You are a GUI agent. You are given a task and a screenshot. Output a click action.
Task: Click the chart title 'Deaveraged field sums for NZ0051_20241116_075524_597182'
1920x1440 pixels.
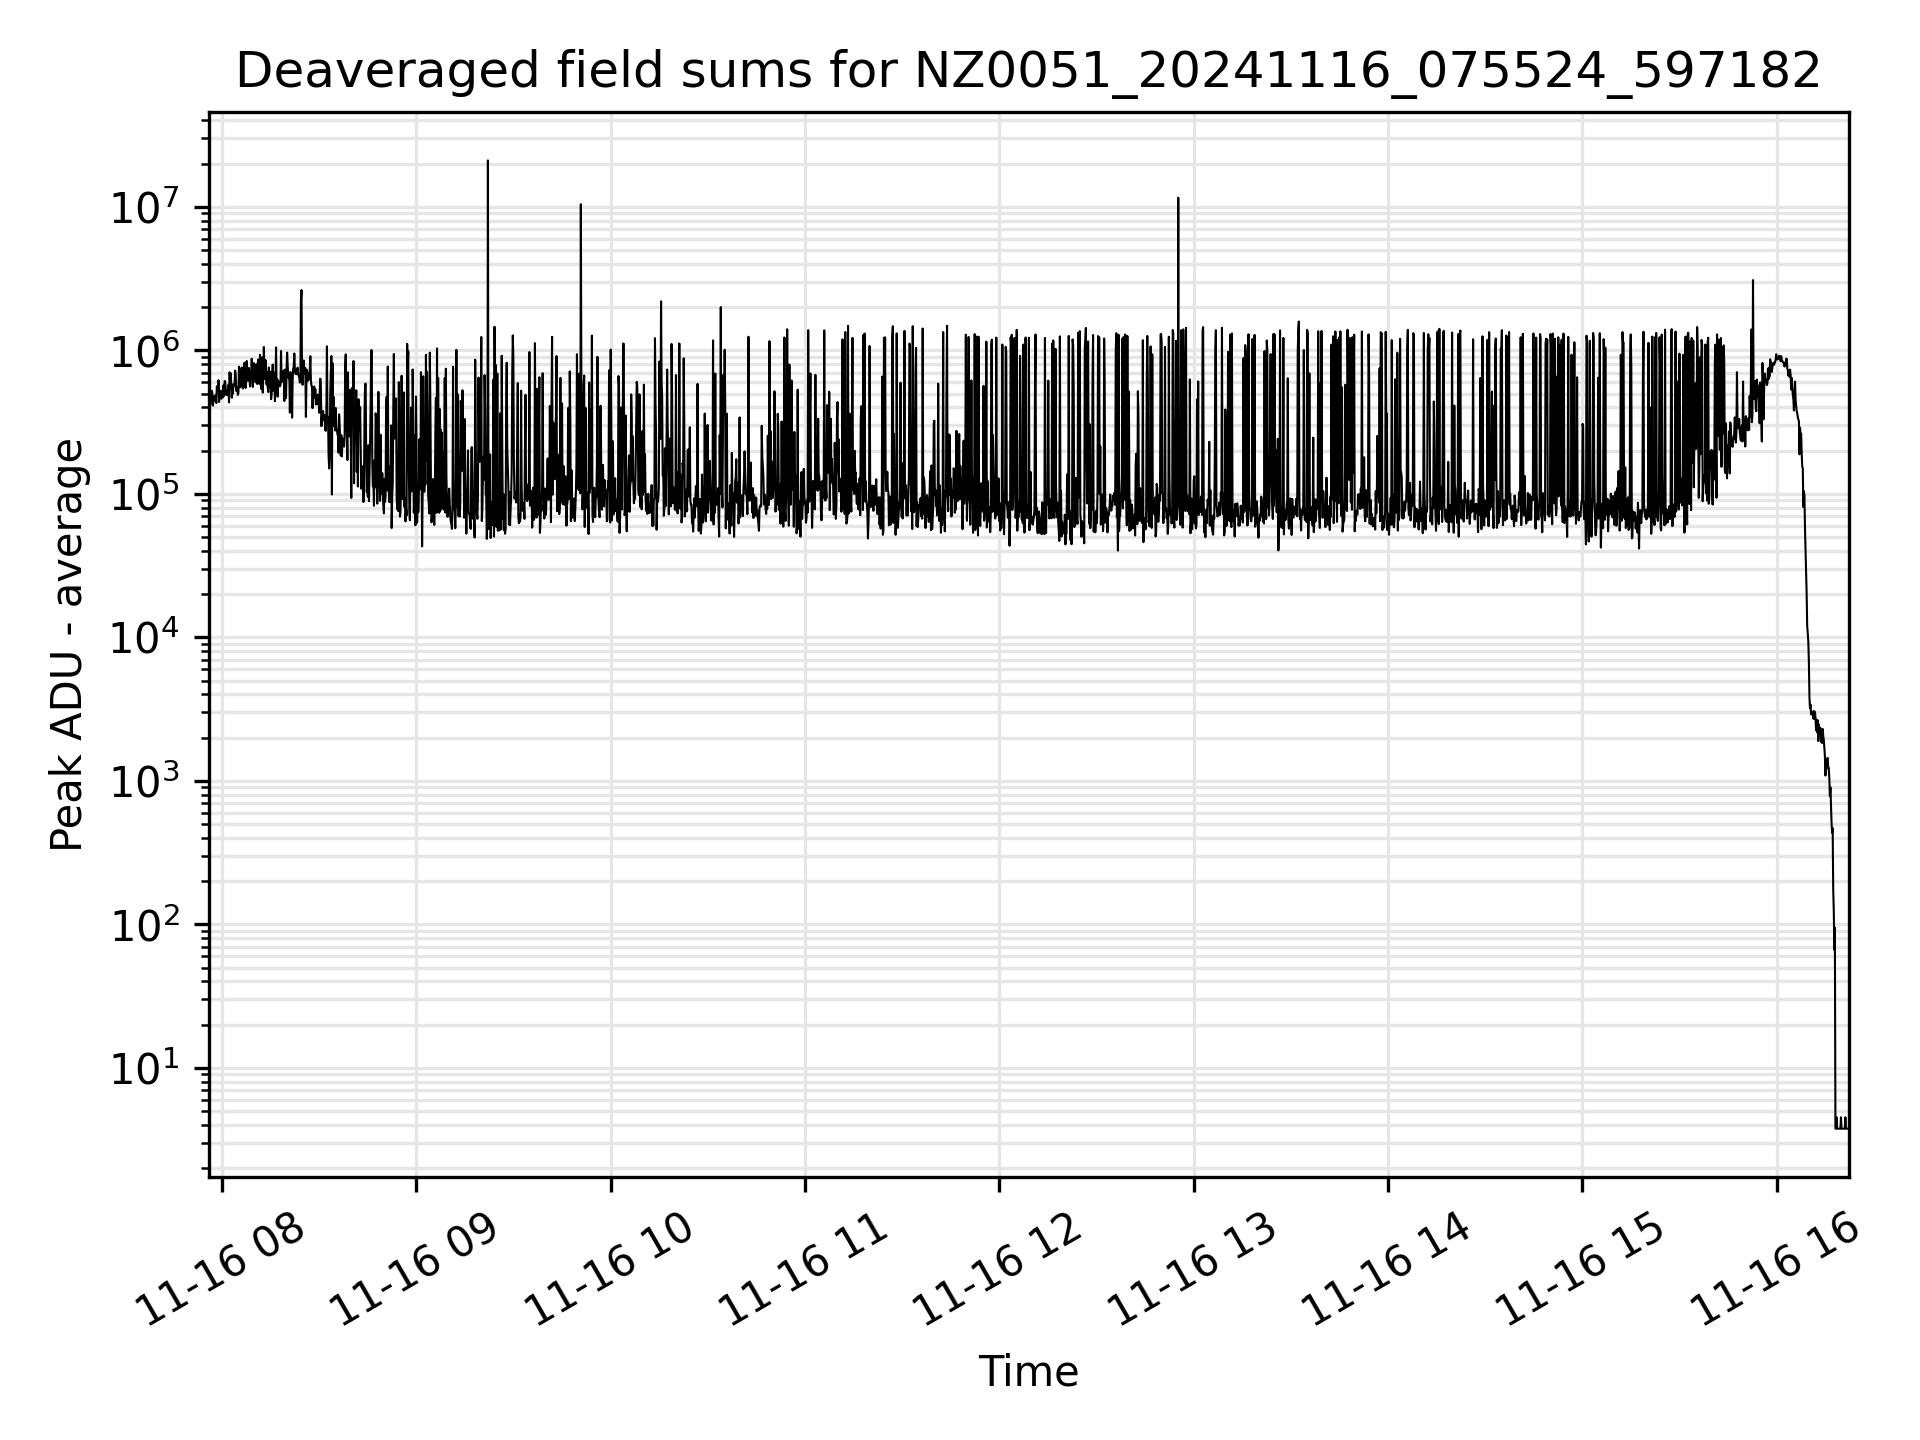[1028, 72]
